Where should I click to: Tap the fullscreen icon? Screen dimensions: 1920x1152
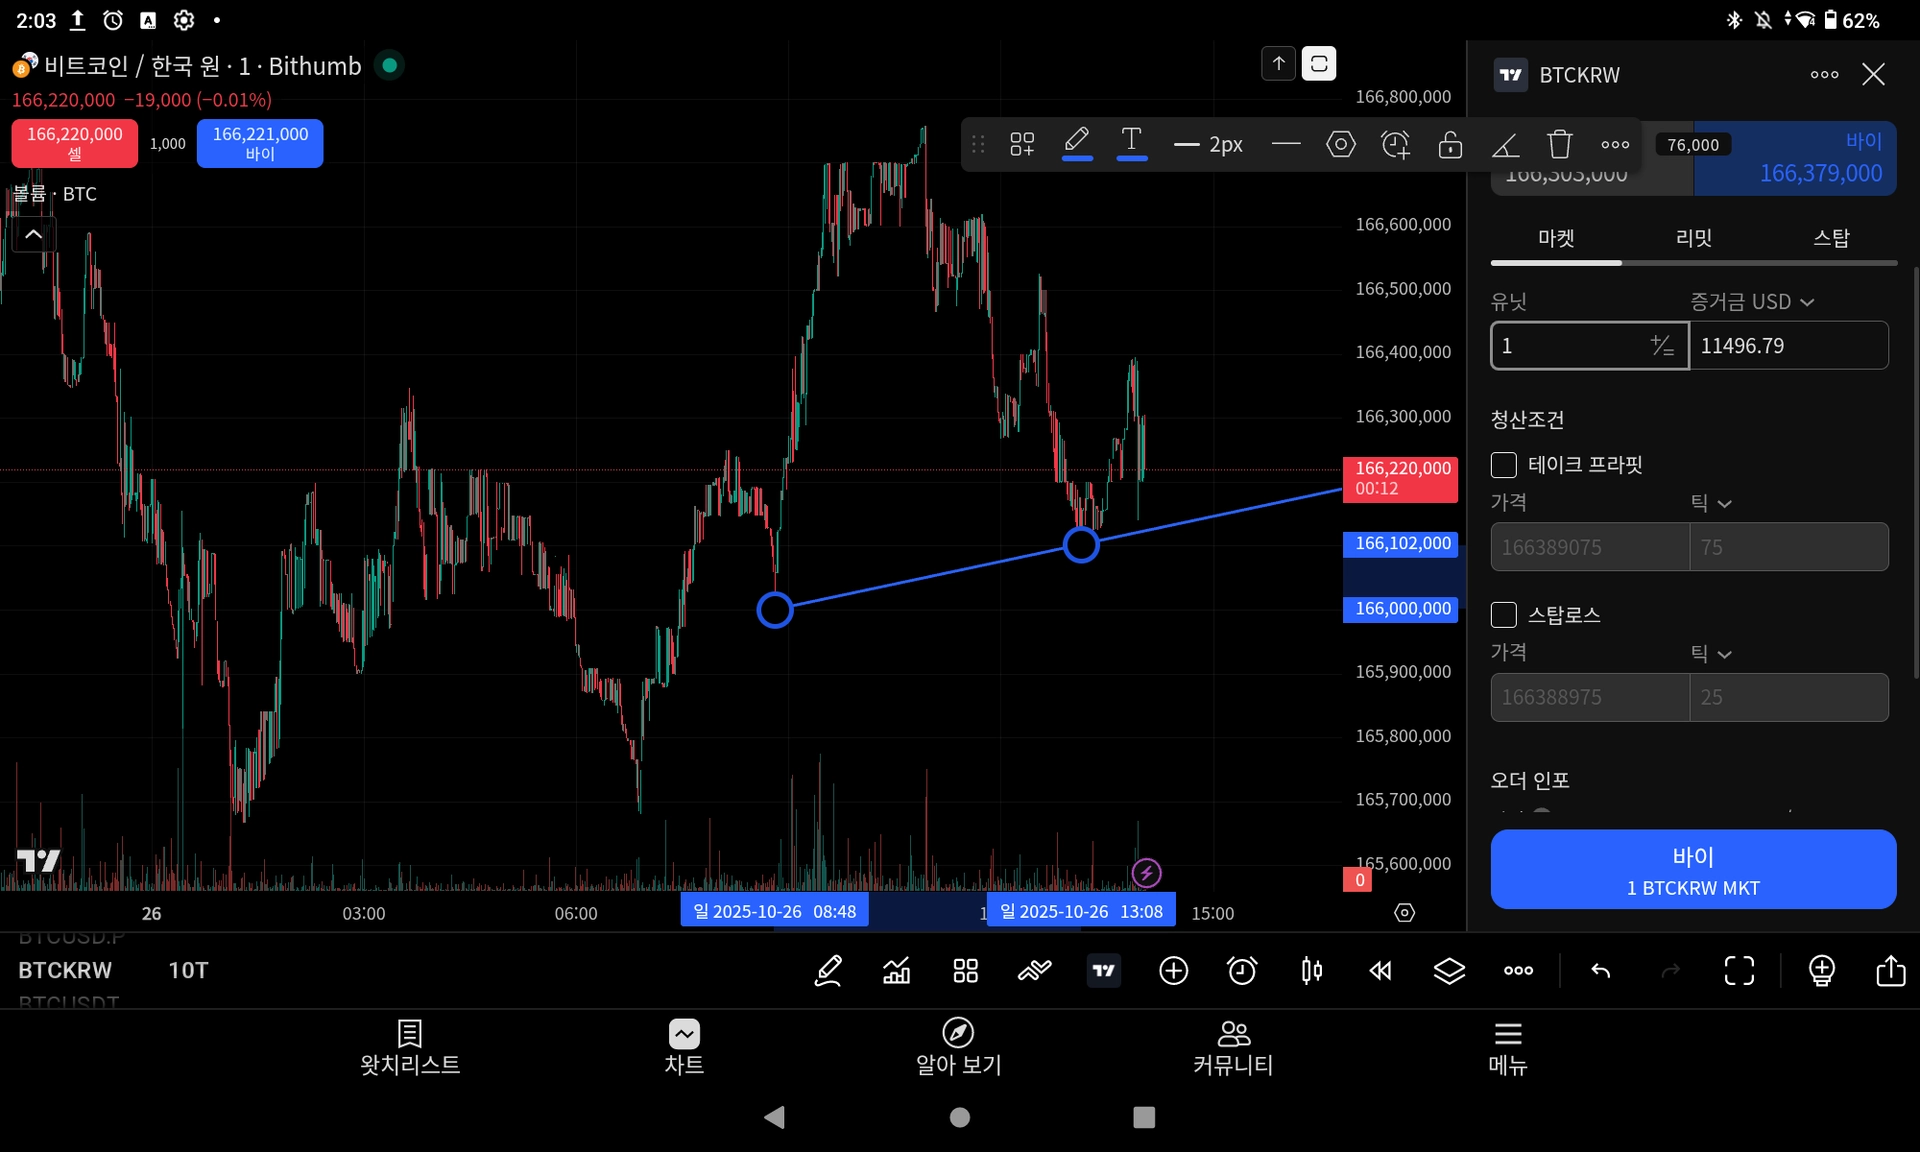pyautogui.click(x=1739, y=970)
